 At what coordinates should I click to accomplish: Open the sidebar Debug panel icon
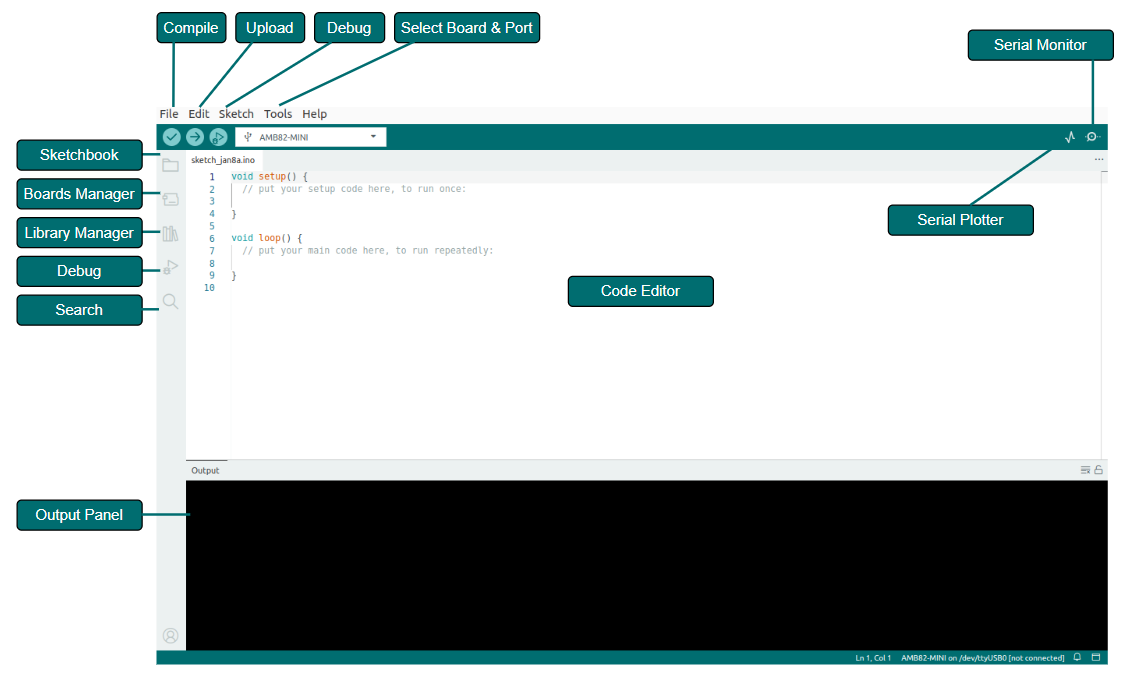[171, 267]
